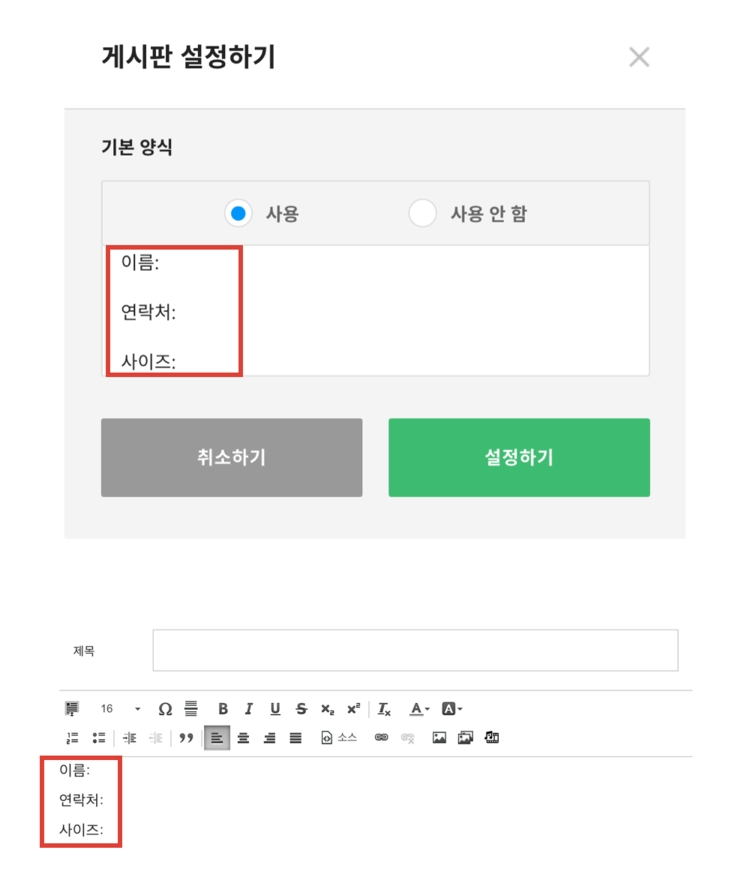The height and width of the screenshot is (886, 750).
Task: Apply italic text style
Action: 249,709
